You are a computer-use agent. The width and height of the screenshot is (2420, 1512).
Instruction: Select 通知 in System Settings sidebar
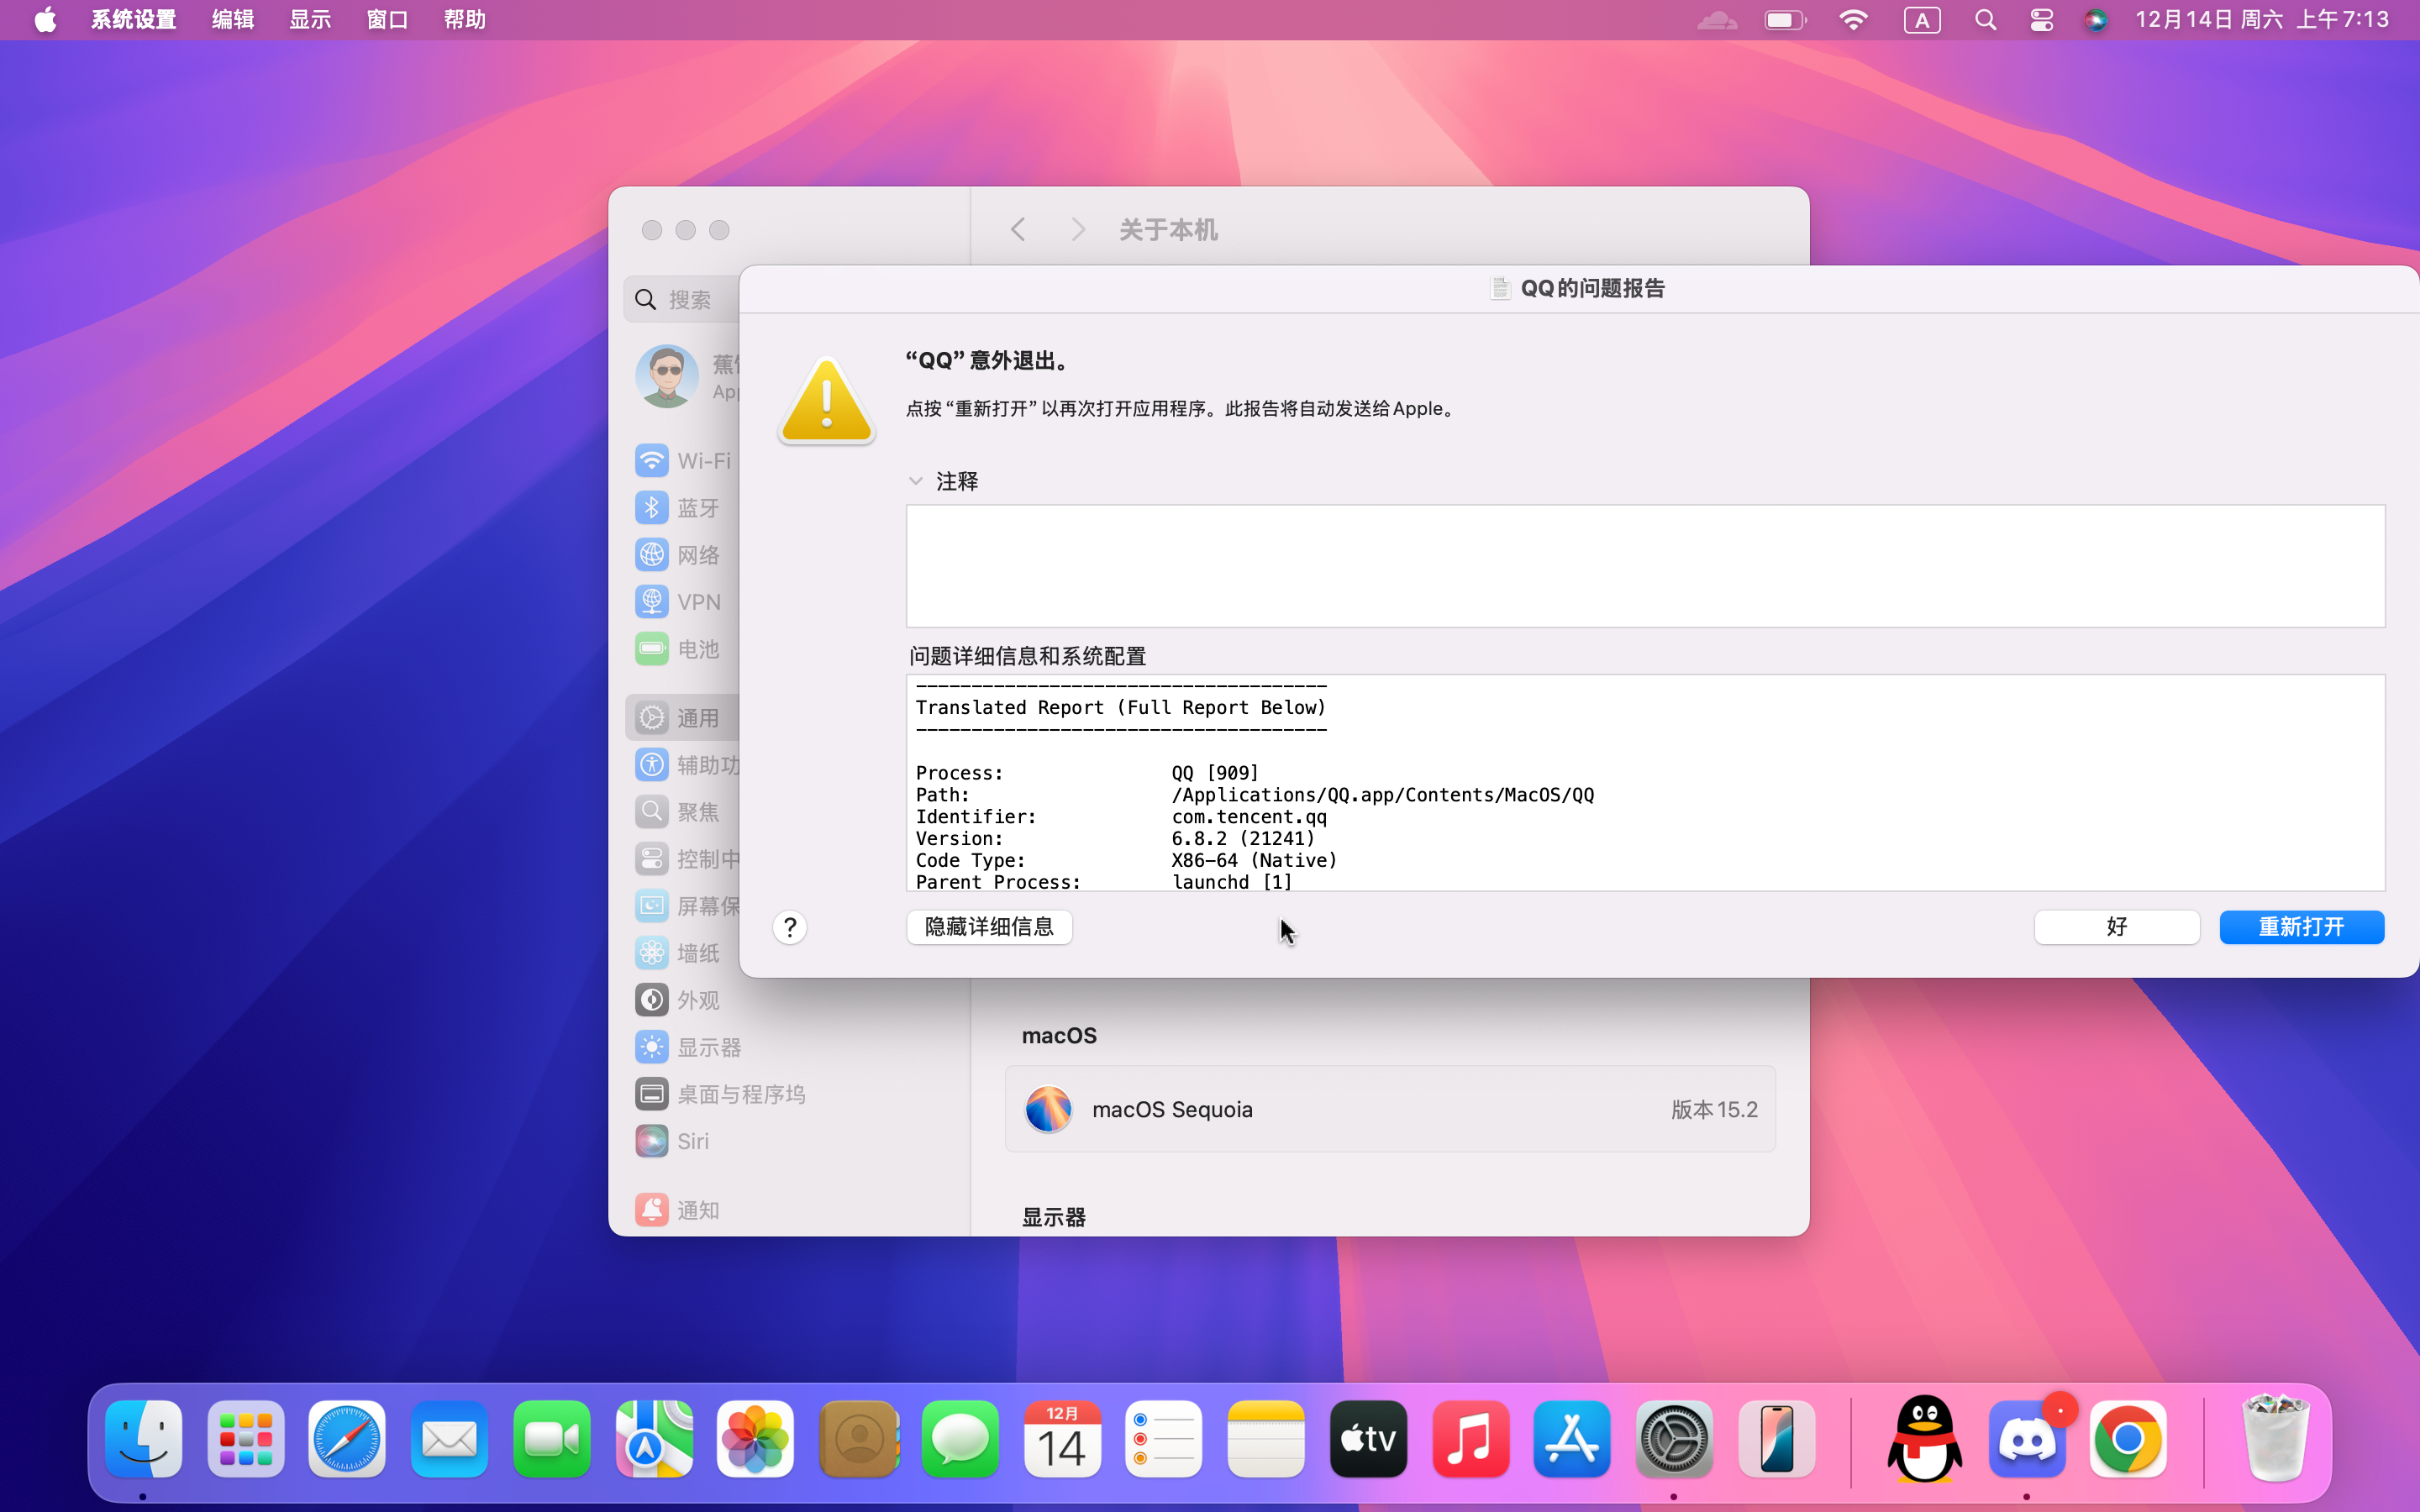click(790, 1210)
